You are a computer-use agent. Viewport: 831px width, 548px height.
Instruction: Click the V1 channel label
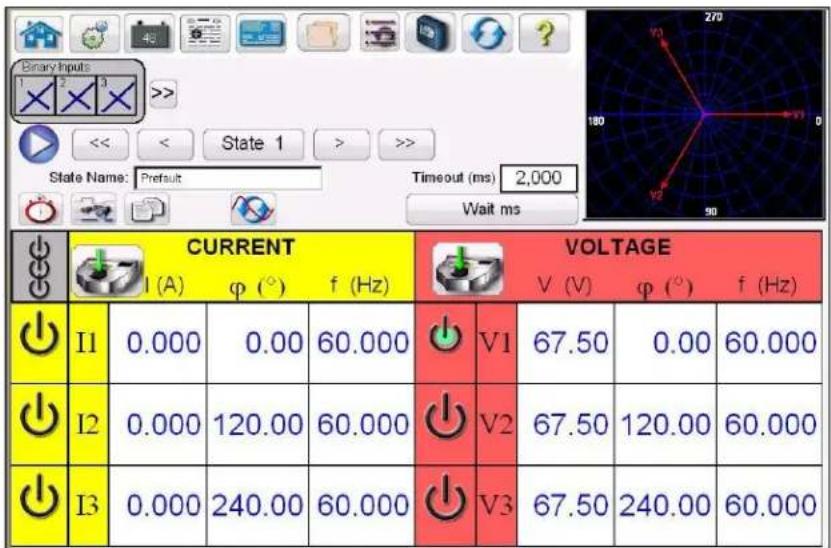pos(496,343)
